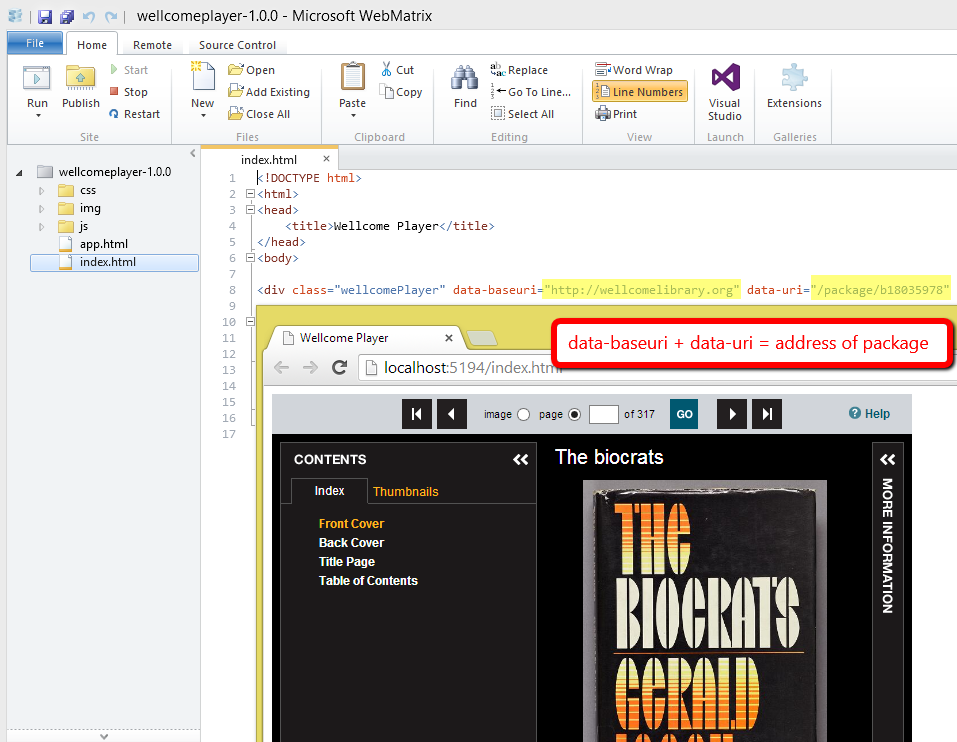
Task: Open the Run dropdown arrow
Action: [x=38, y=115]
